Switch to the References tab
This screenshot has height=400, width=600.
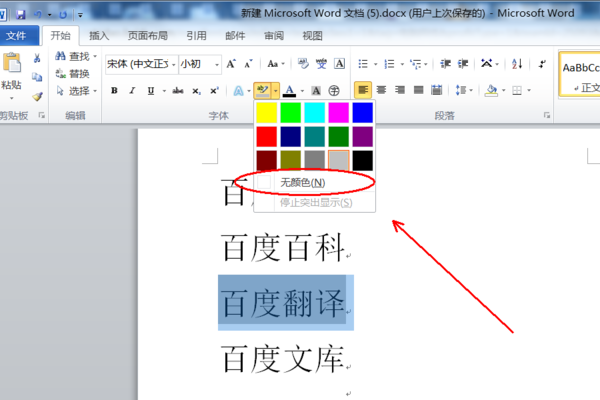[196, 36]
